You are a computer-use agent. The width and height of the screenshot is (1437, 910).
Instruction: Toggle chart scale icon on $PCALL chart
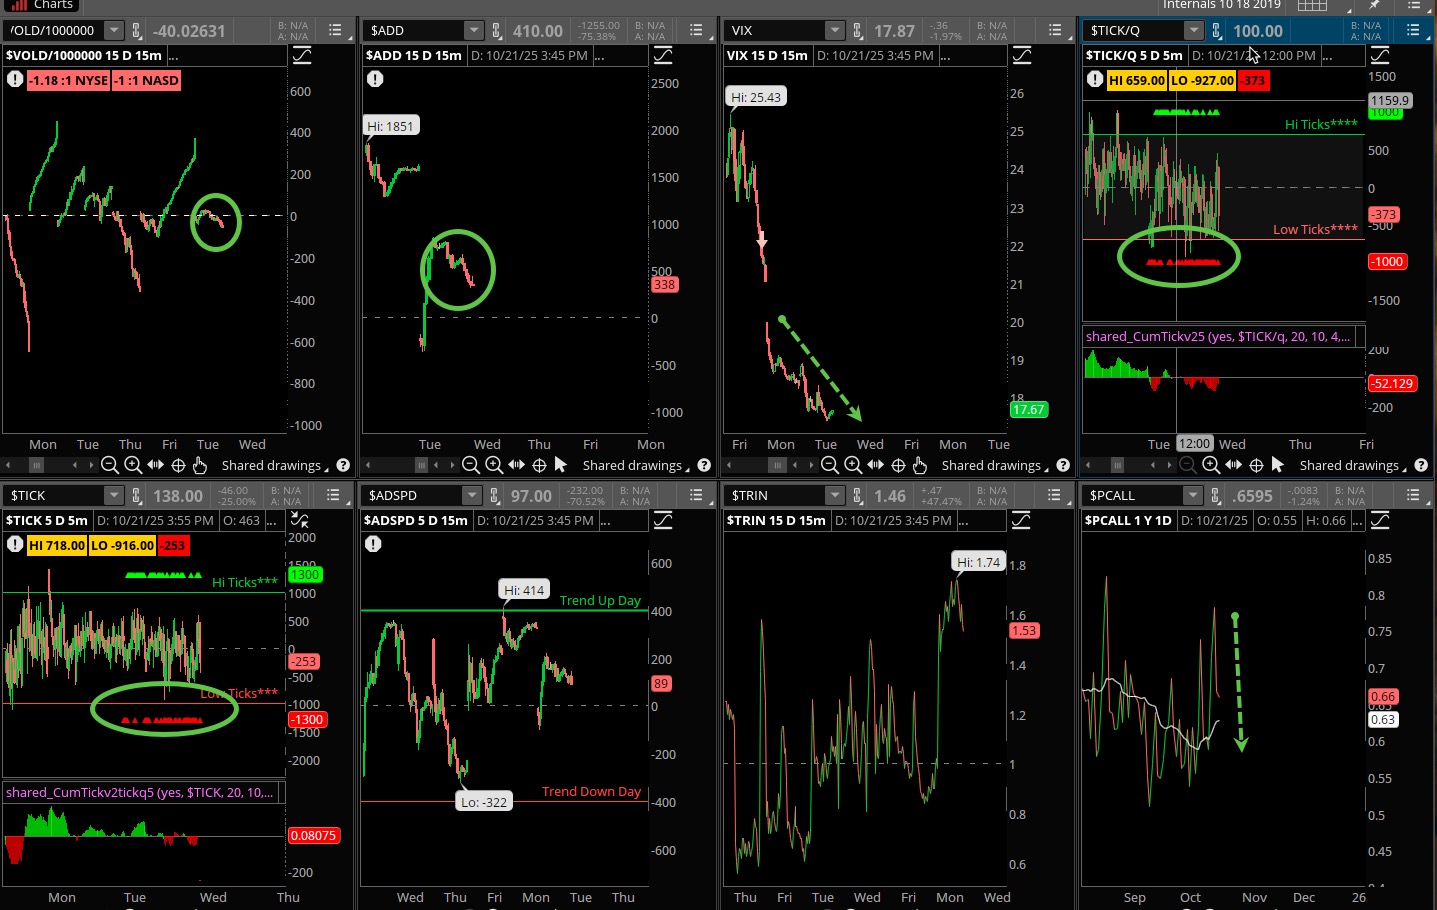click(x=1380, y=520)
